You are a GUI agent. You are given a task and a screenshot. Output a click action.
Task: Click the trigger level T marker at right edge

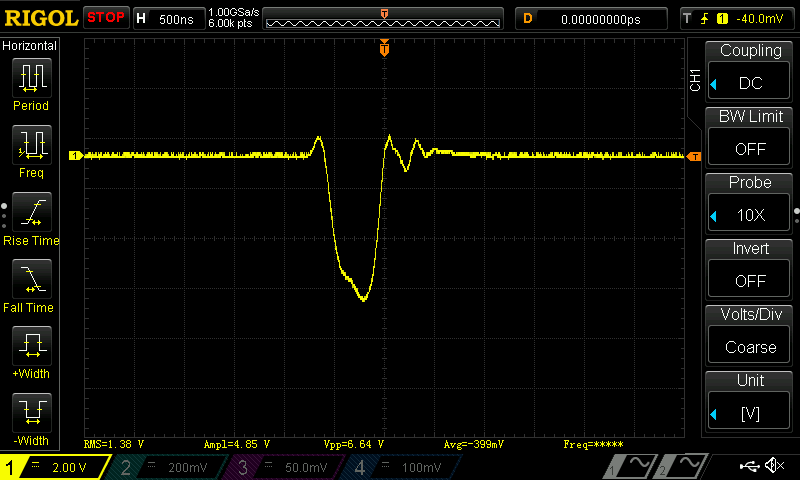click(x=694, y=157)
